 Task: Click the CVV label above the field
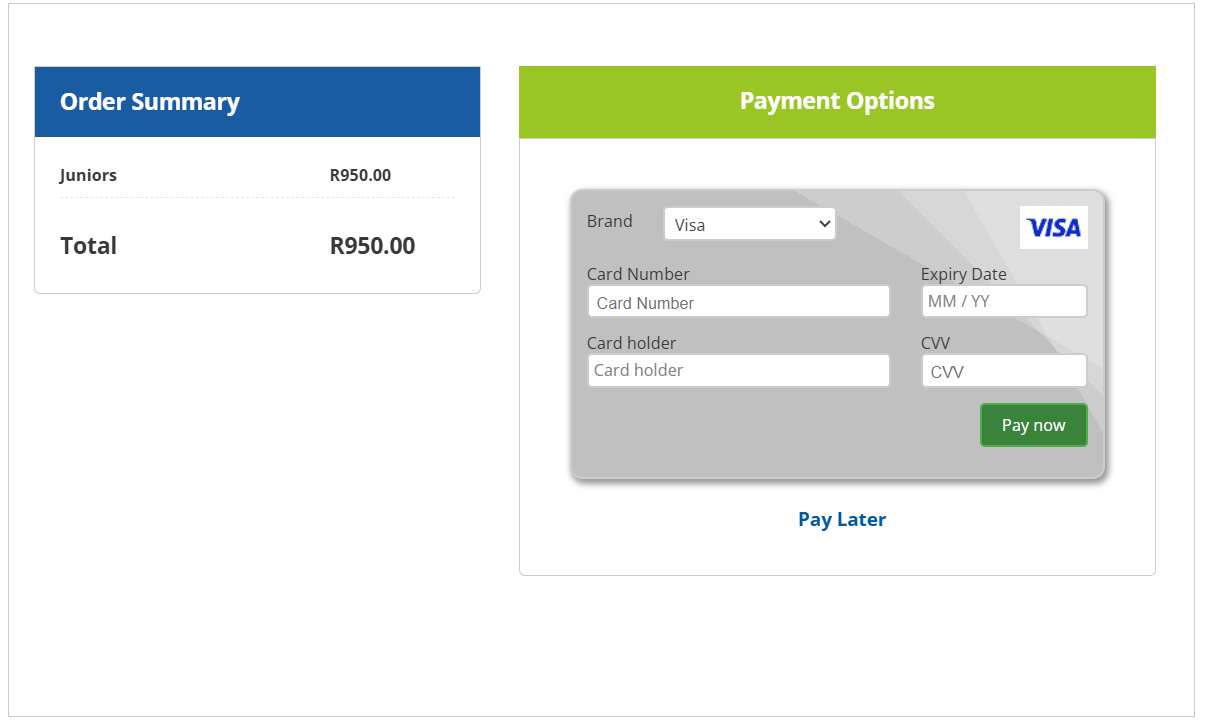pyautogui.click(x=935, y=343)
